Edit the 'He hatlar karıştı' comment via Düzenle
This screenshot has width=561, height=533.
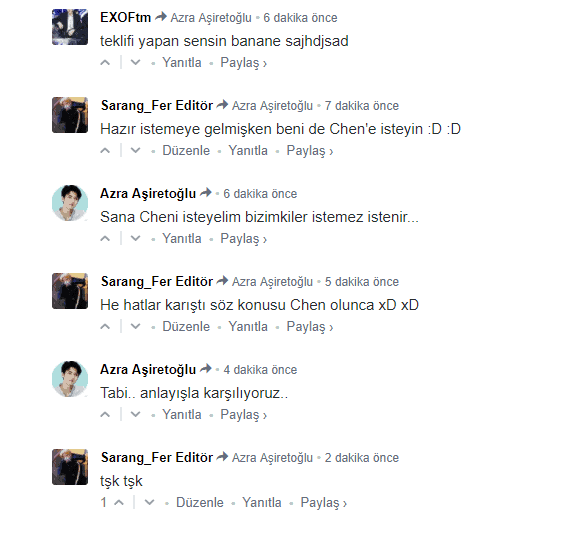186,327
